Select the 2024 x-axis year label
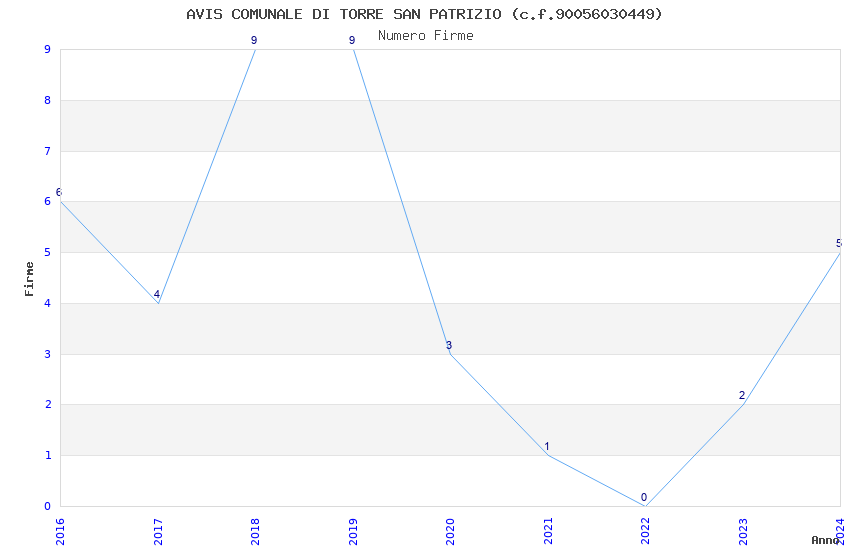The width and height of the screenshot is (850, 550). click(x=840, y=532)
